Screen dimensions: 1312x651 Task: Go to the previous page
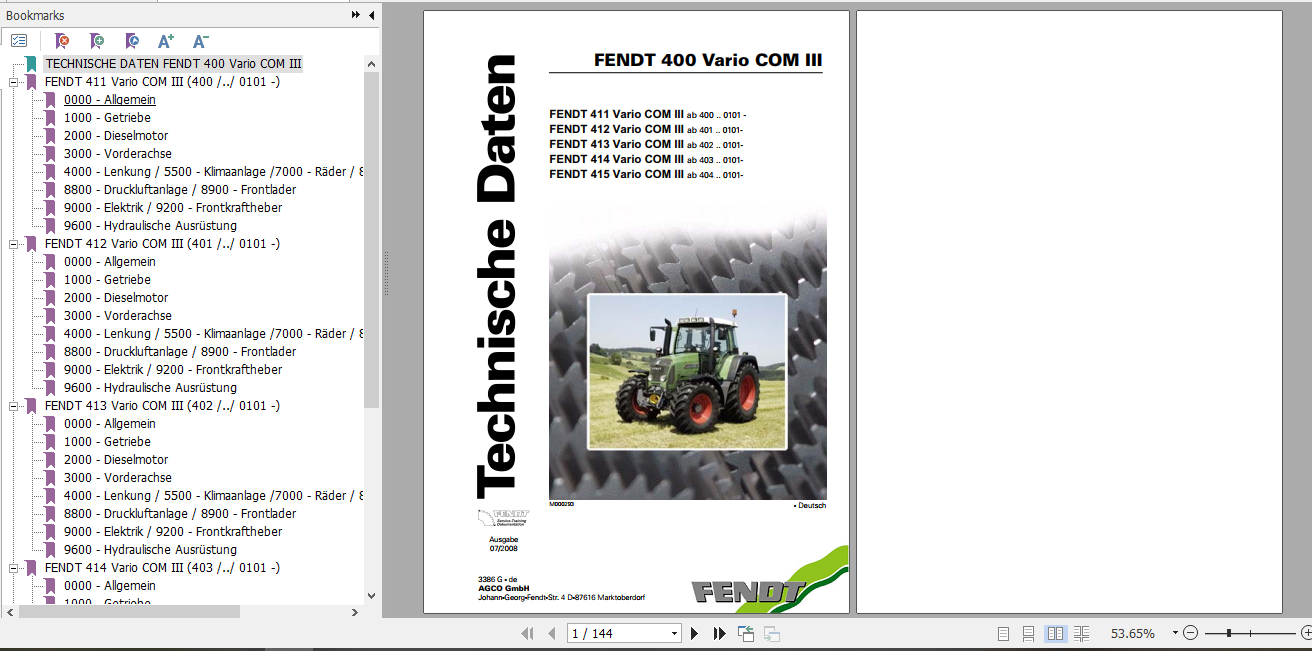coord(550,633)
